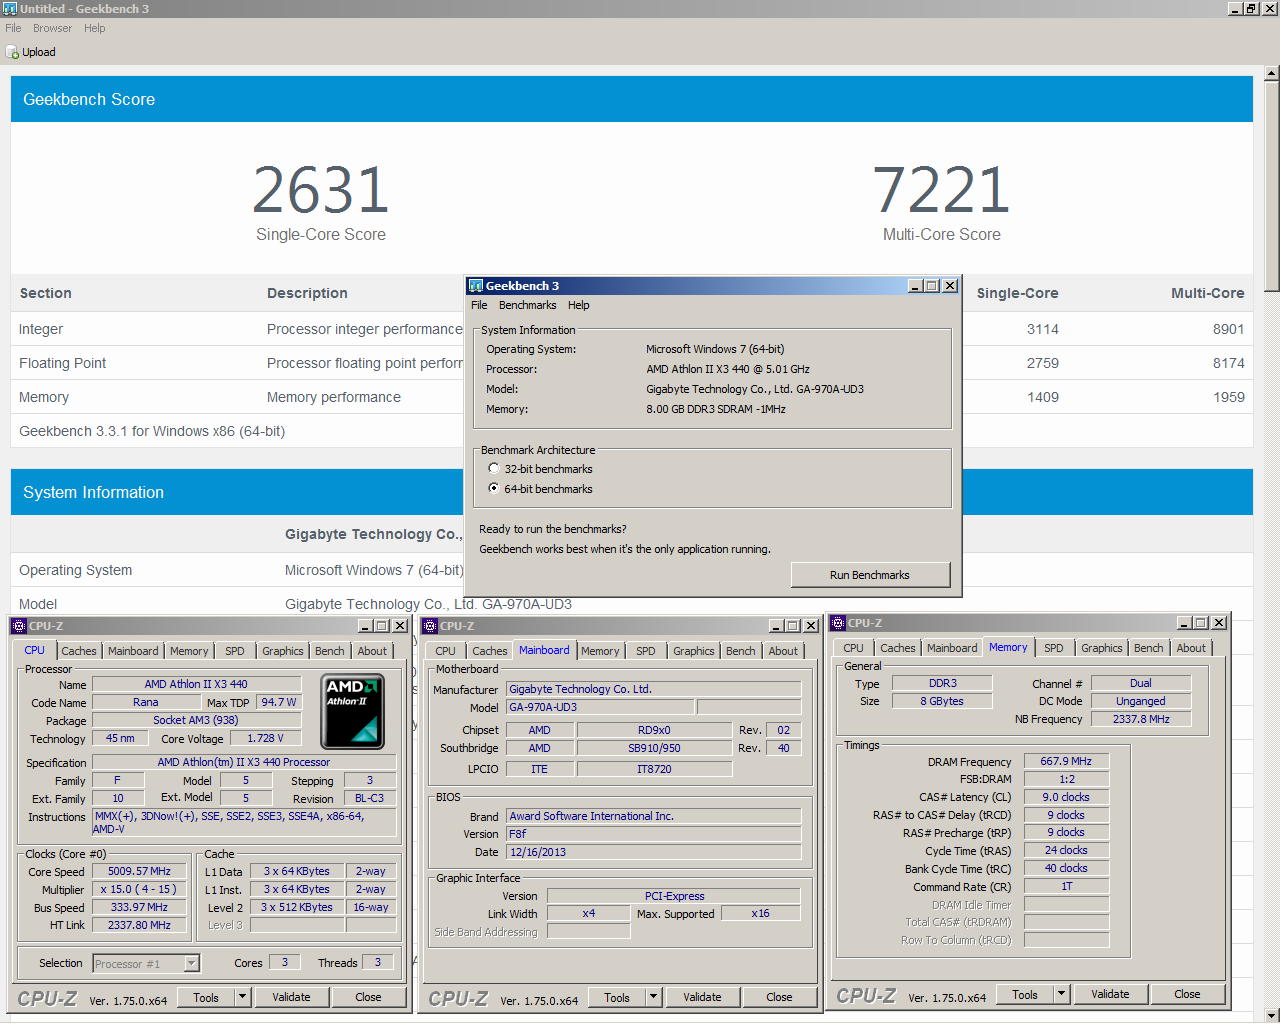The image size is (1280, 1024).
Task: Click Validate in right CPU-Z window
Action: pyautogui.click(x=1110, y=994)
